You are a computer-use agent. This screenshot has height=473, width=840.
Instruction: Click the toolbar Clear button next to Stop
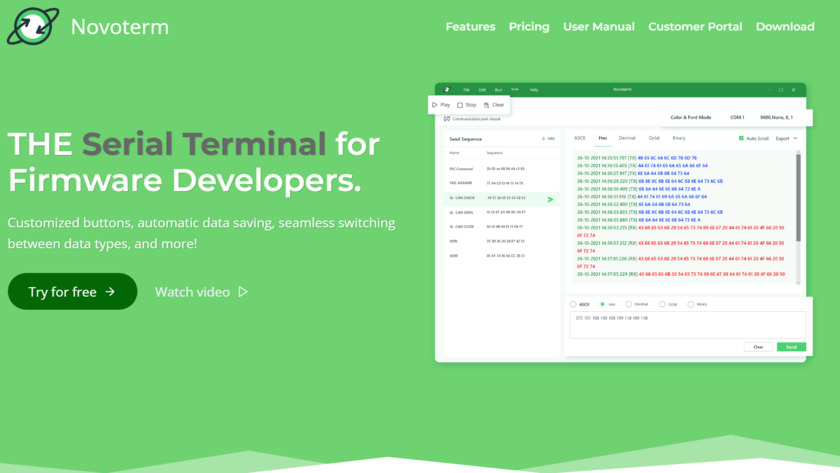click(x=494, y=105)
